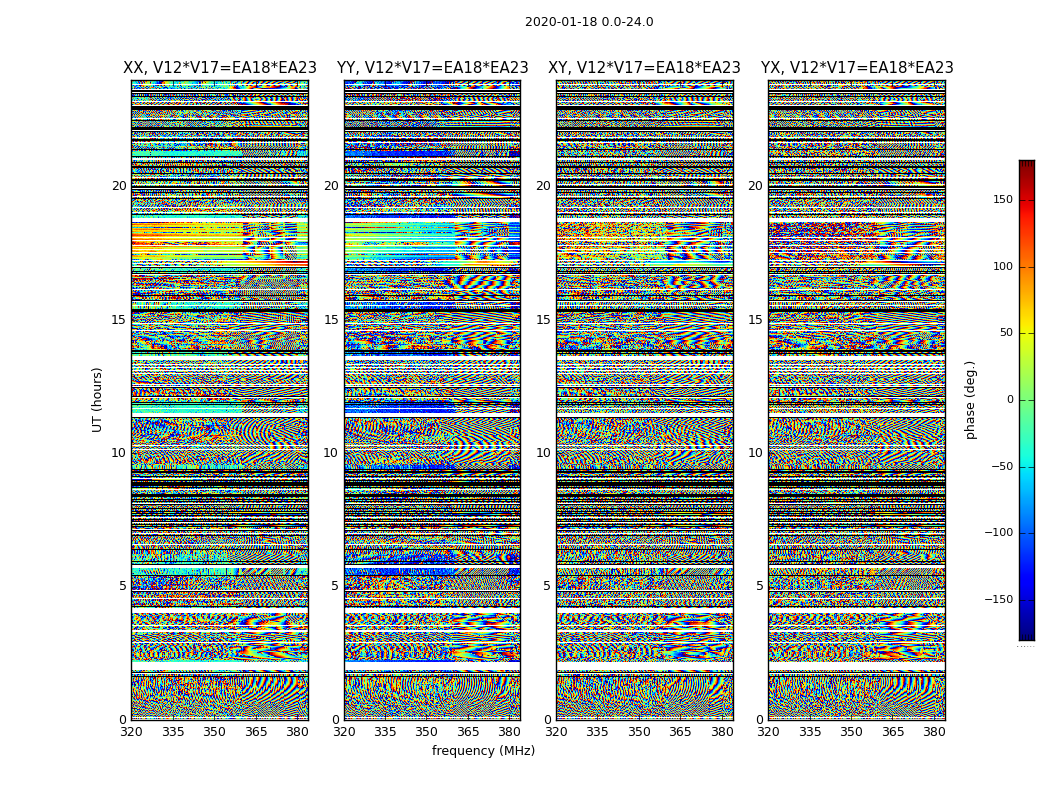The width and height of the screenshot is (1050, 800).
Task: Click the 100 colorbar tick label
Action: pyautogui.click(x=1003, y=266)
